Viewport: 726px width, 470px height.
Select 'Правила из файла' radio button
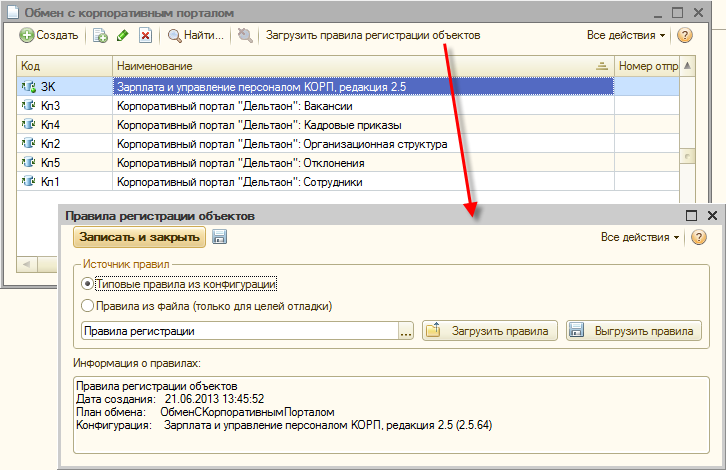click(88, 306)
